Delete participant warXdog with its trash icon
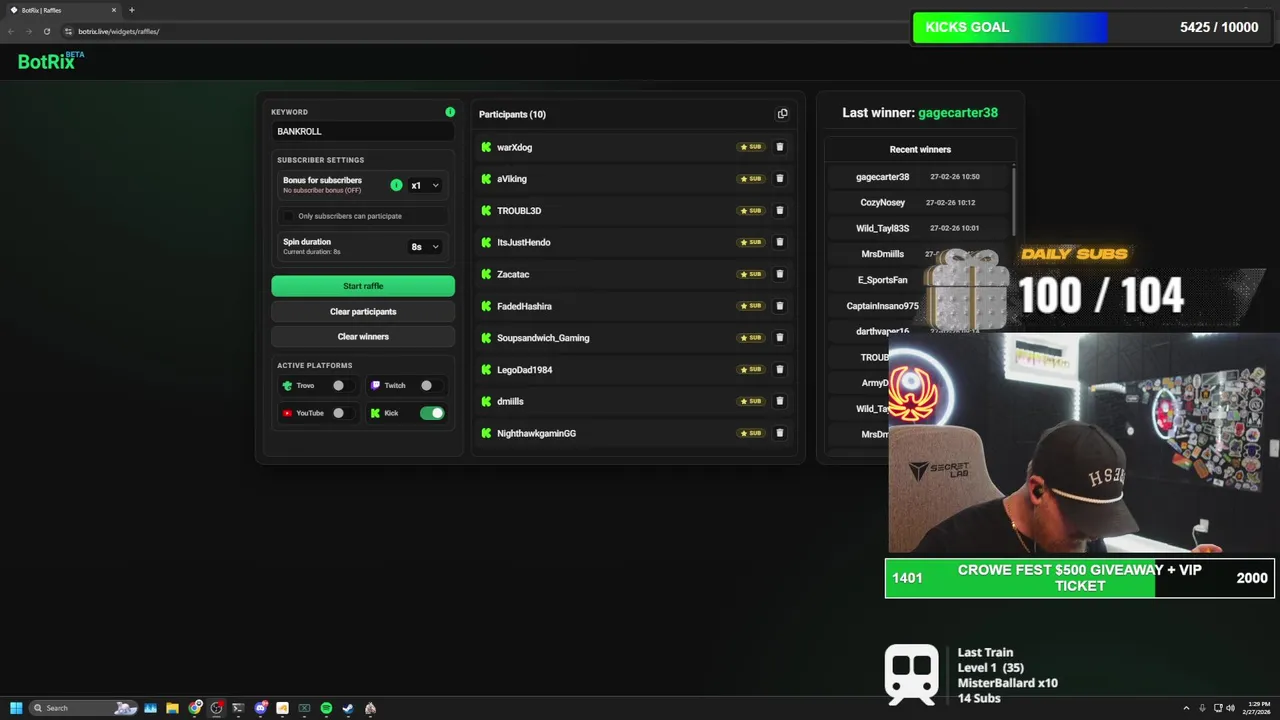Viewport: 1280px width, 720px height. point(780,147)
